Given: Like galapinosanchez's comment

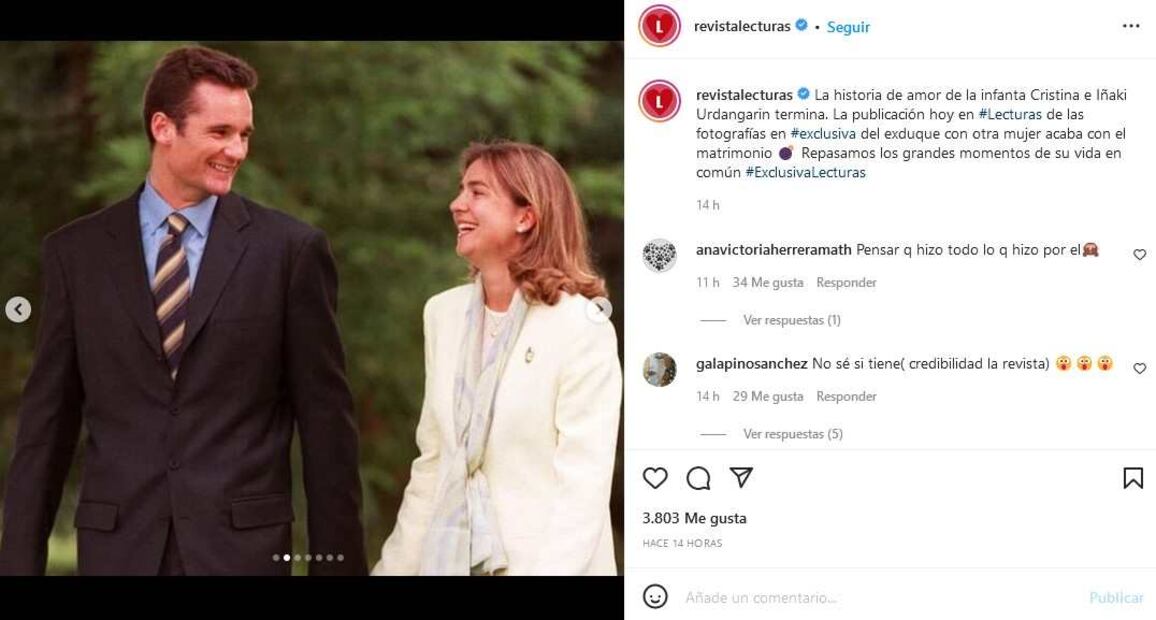Looking at the screenshot, I should tap(1139, 369).
